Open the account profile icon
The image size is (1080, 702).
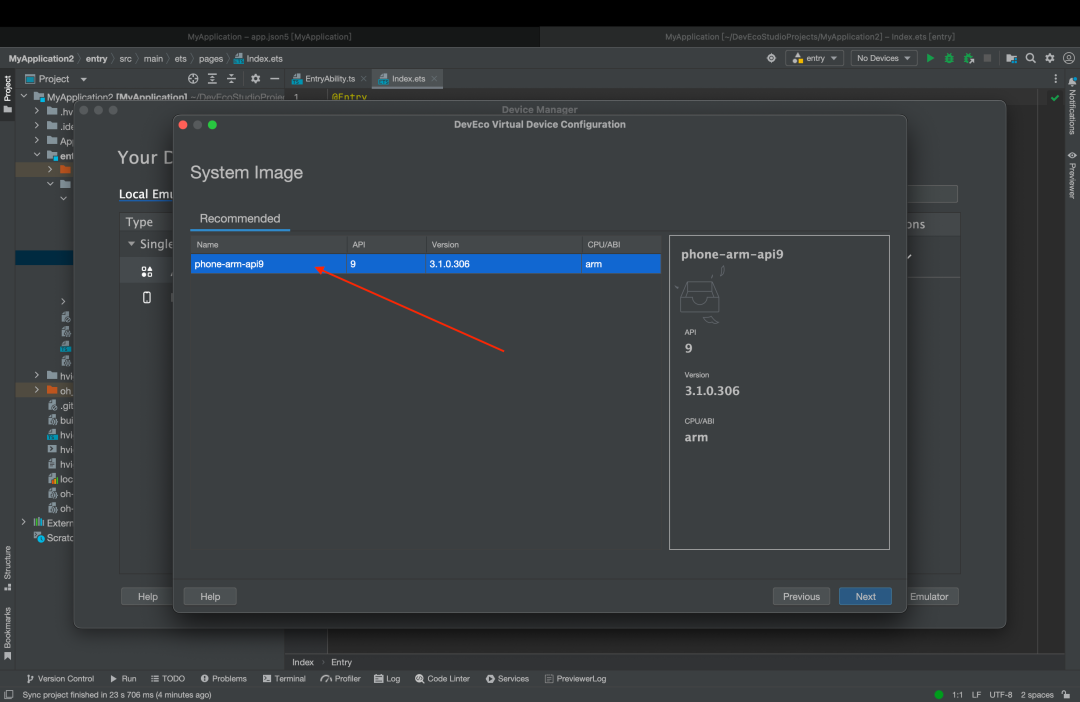[x=1068, y=59]
